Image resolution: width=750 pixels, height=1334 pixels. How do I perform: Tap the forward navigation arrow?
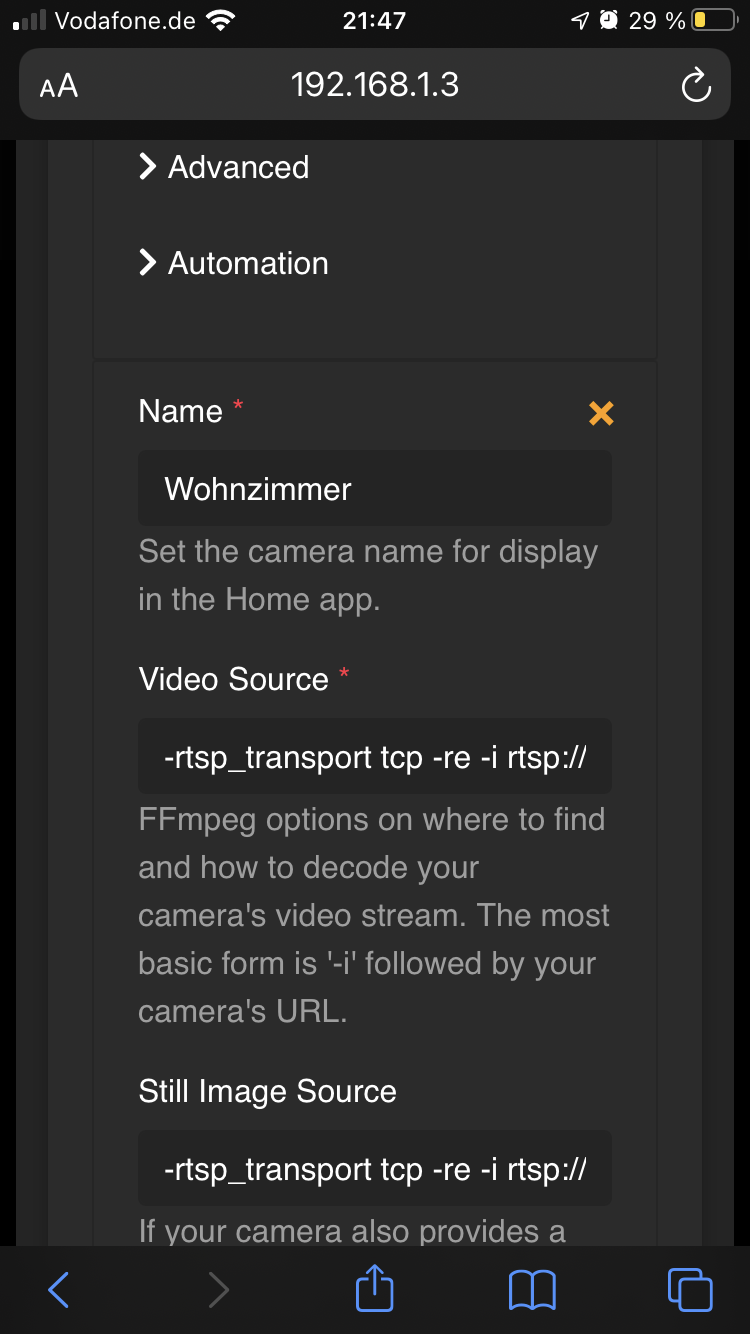(219, 1290)
